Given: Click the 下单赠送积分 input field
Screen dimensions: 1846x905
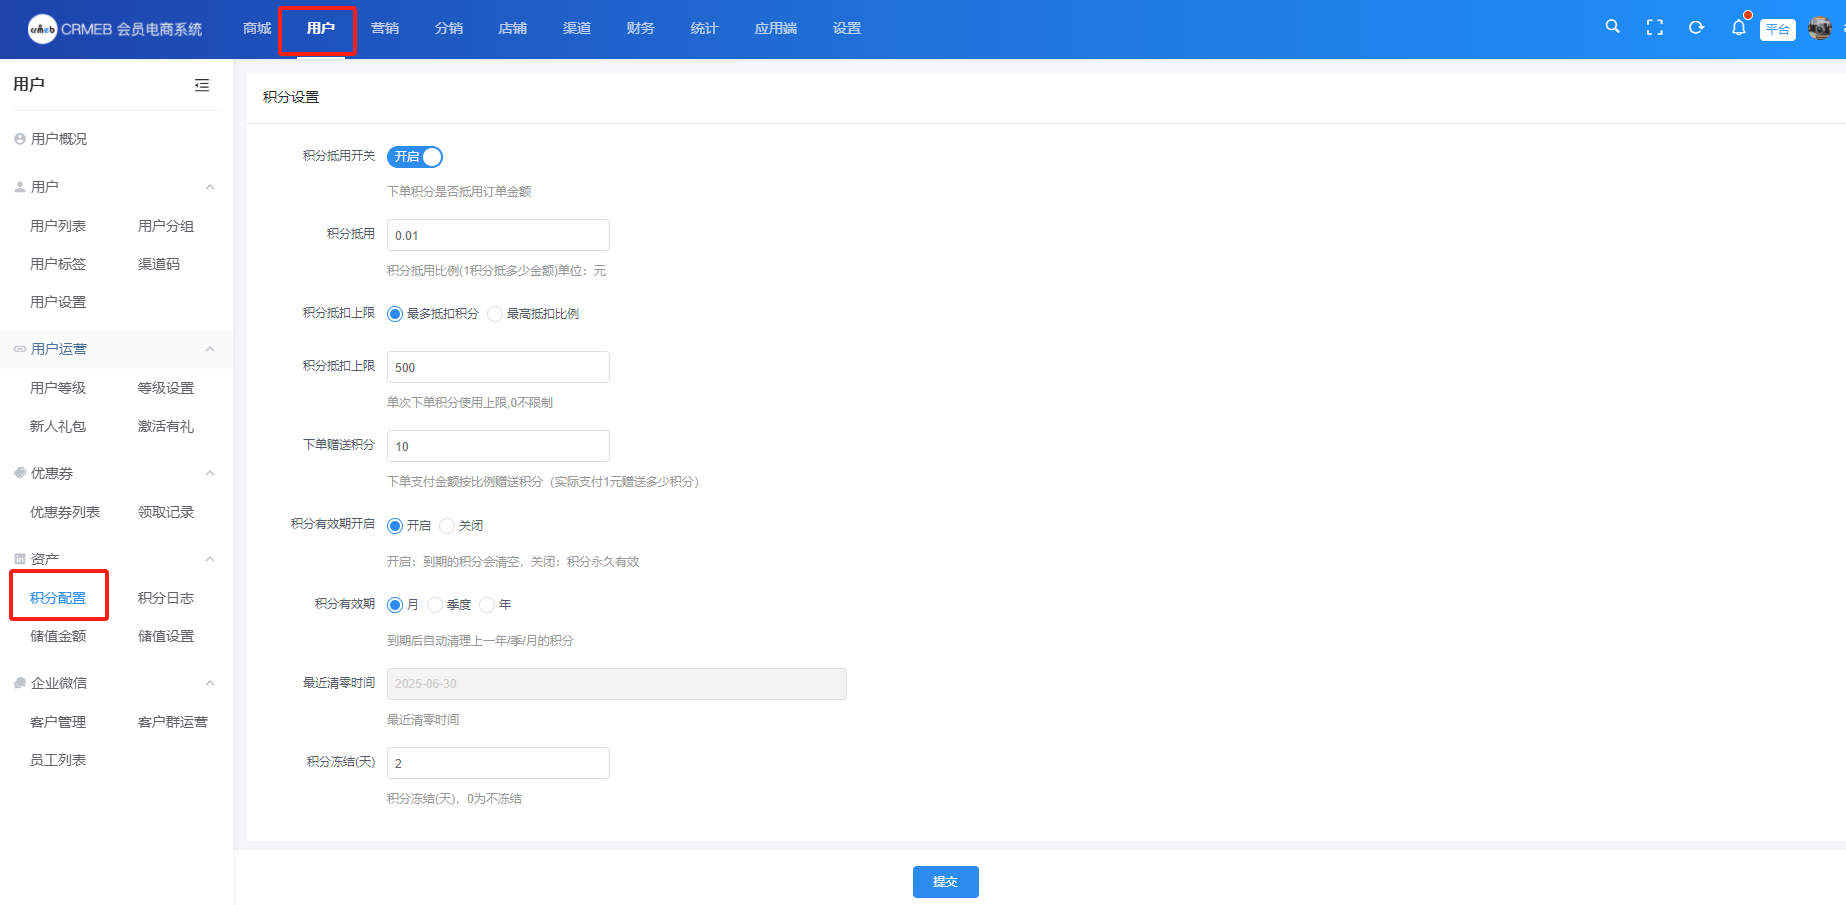Looking at the screenshot, I should click(498, 446).
